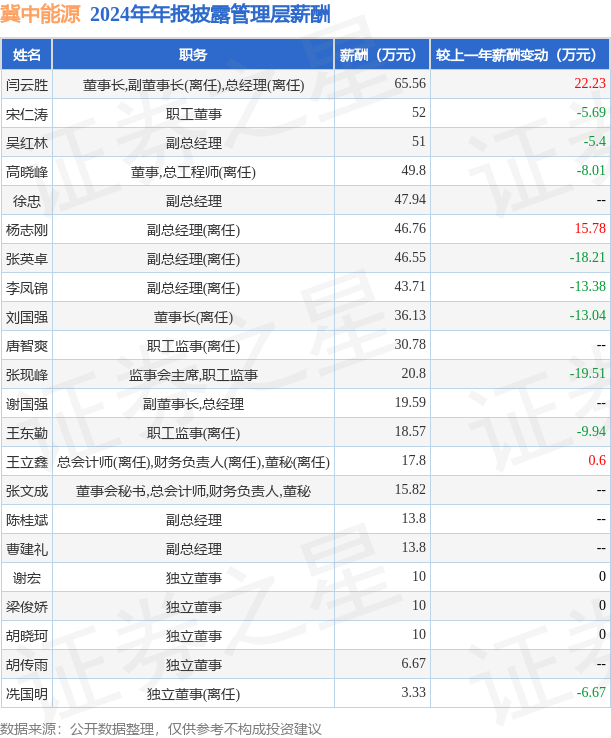Click the 2024年年报披露管理层薪酬 heading

pyautogui.click(x=210, y=14)
